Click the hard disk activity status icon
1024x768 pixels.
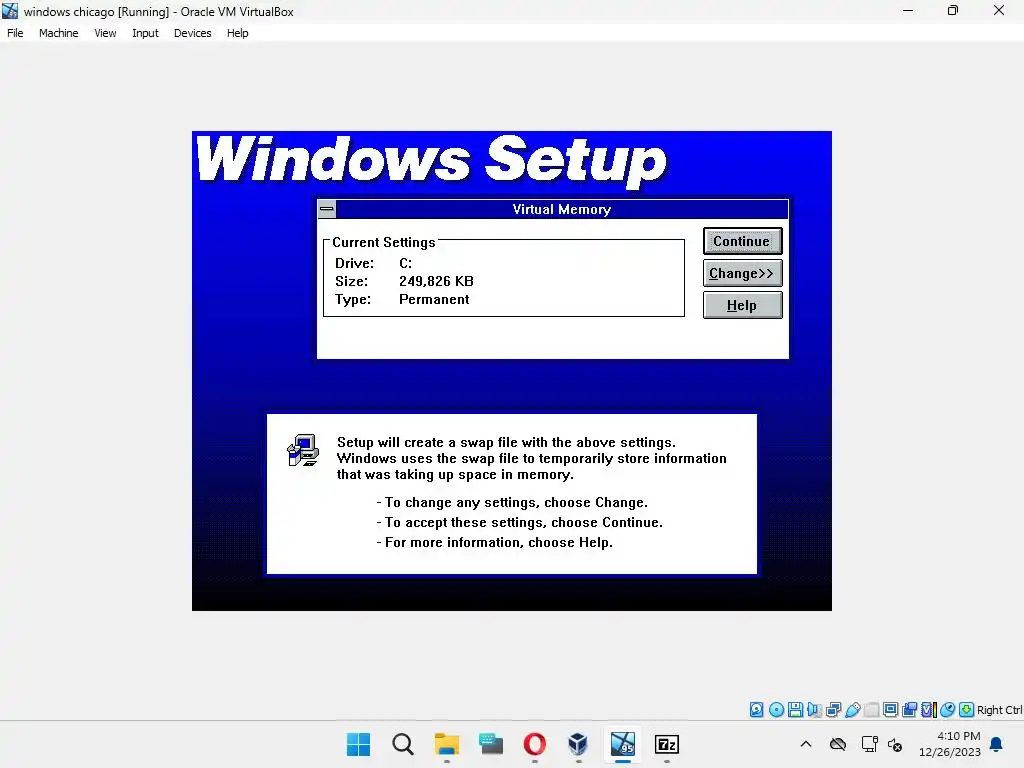(x=756, y=710)
